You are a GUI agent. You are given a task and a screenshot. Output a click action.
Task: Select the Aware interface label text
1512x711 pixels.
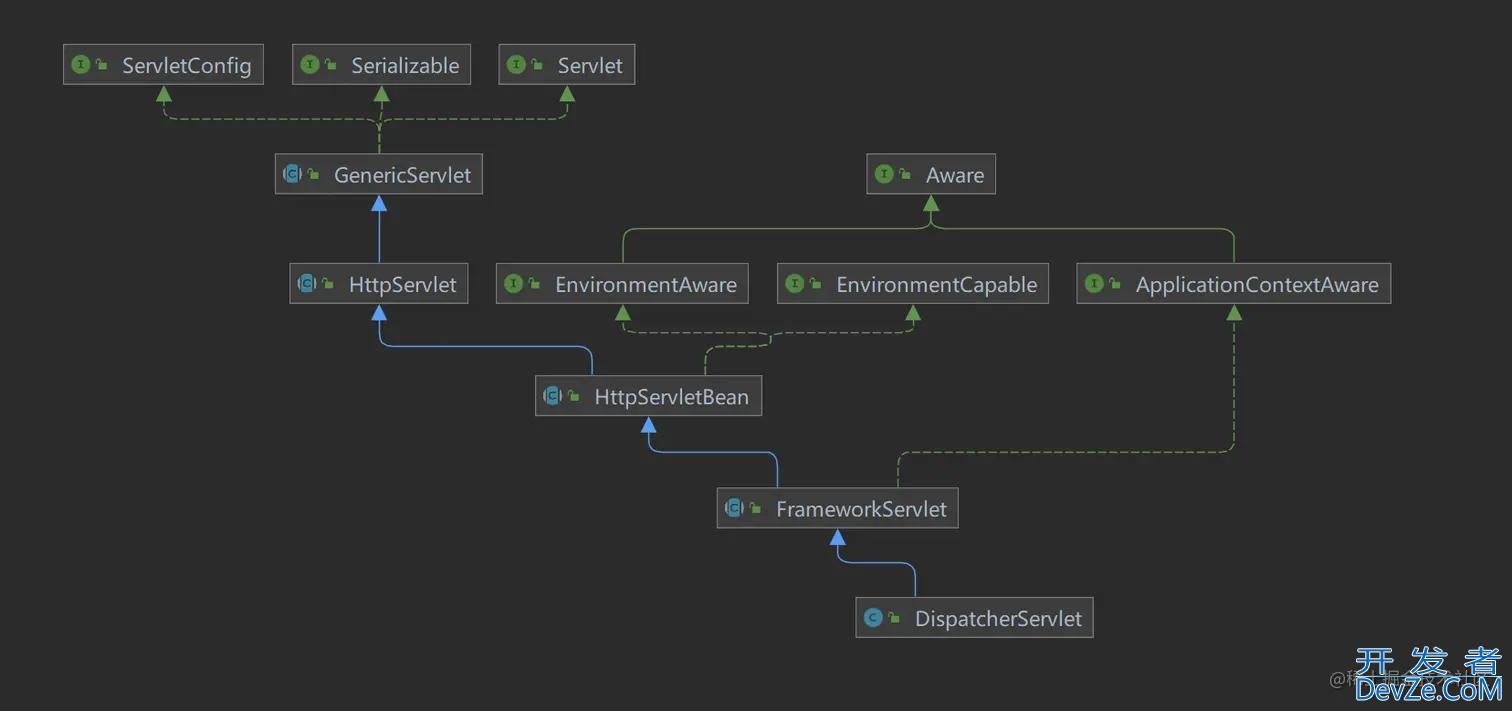tap(955, 175)
